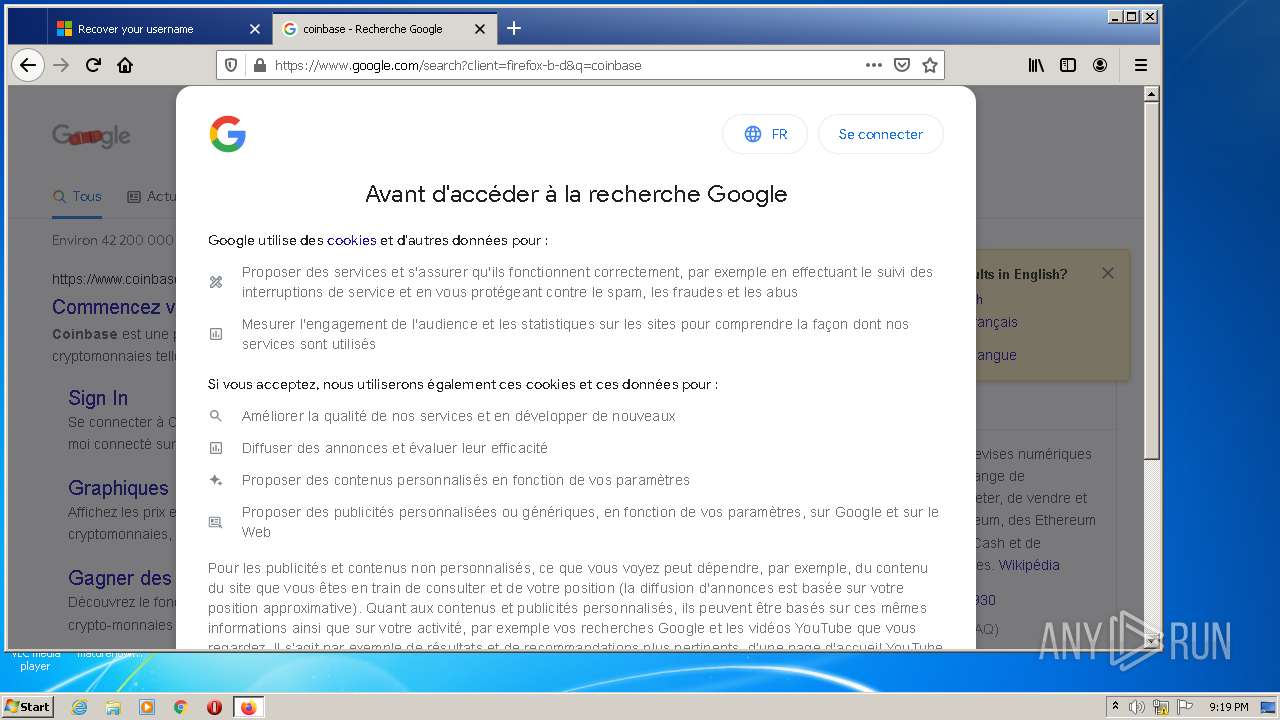Click the page scrollbar up arrow
Screen dimensions: 1280x720
coord(1151,94)
